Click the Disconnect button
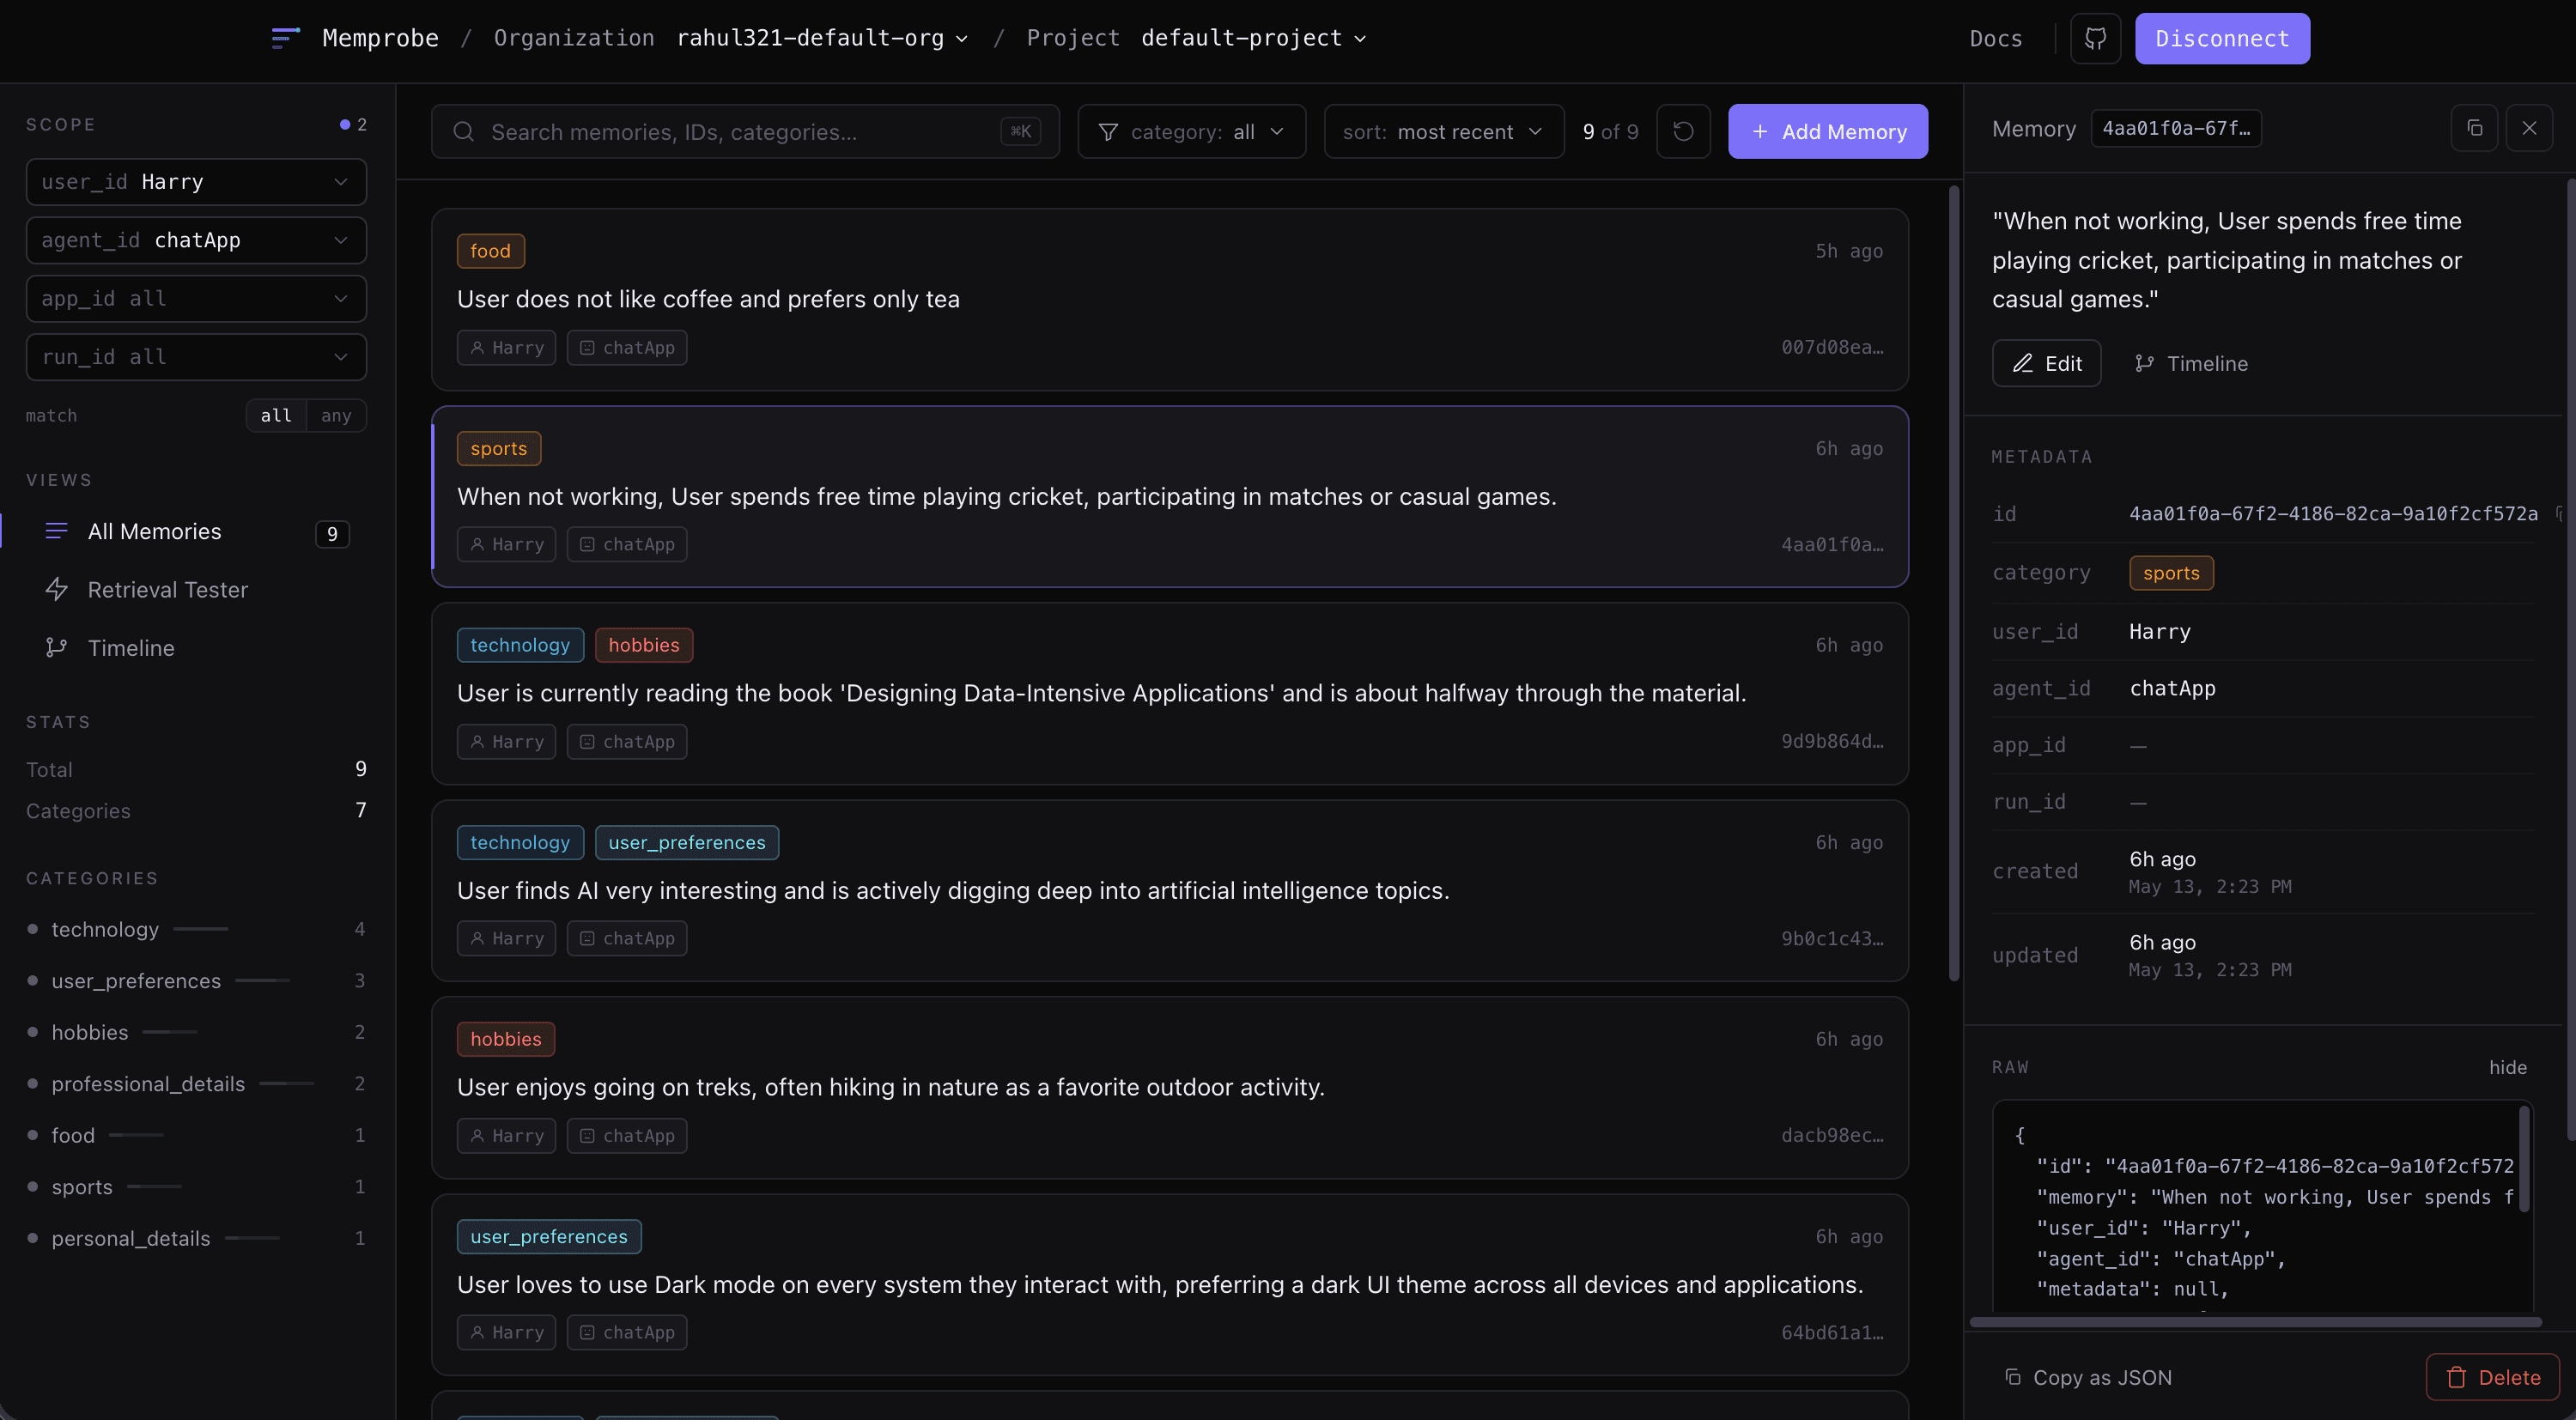The height and width of the screenshot is (1420, 2576). click(2222, 38)
